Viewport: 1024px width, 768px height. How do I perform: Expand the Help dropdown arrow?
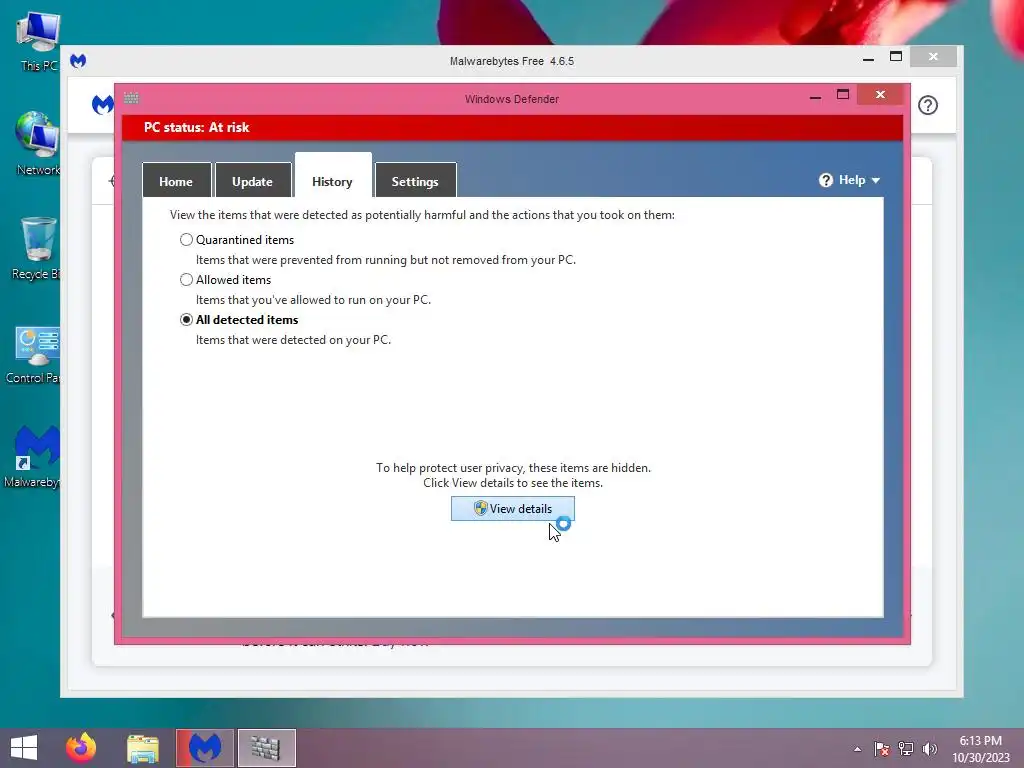[x=876, y=180]
